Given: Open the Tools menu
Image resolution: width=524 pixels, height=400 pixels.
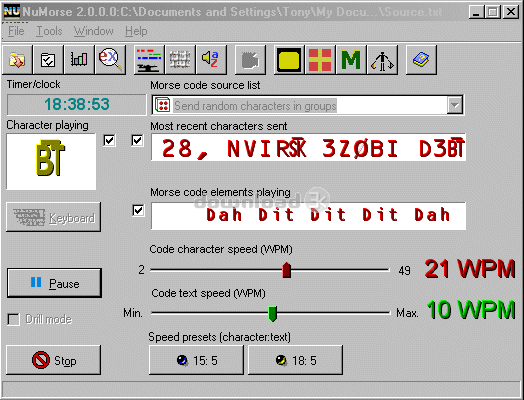Looking at the screenshot, I should click(49, 31).
